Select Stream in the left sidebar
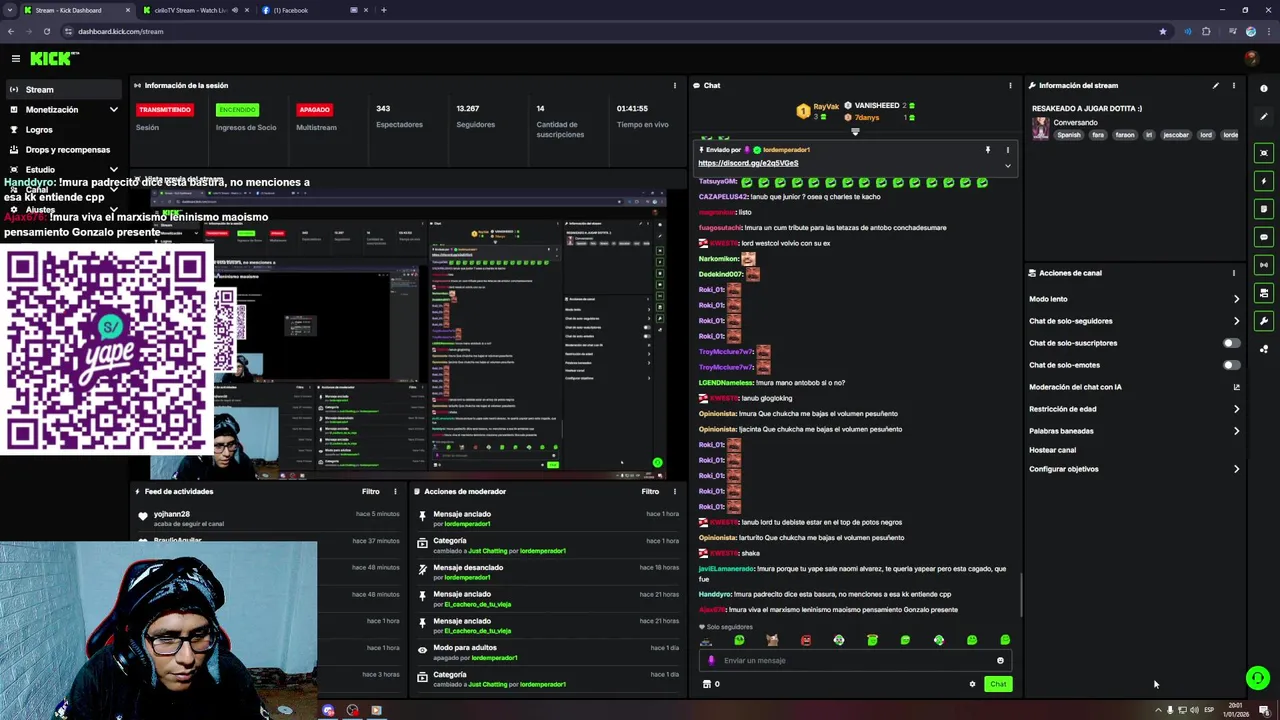 62,90
